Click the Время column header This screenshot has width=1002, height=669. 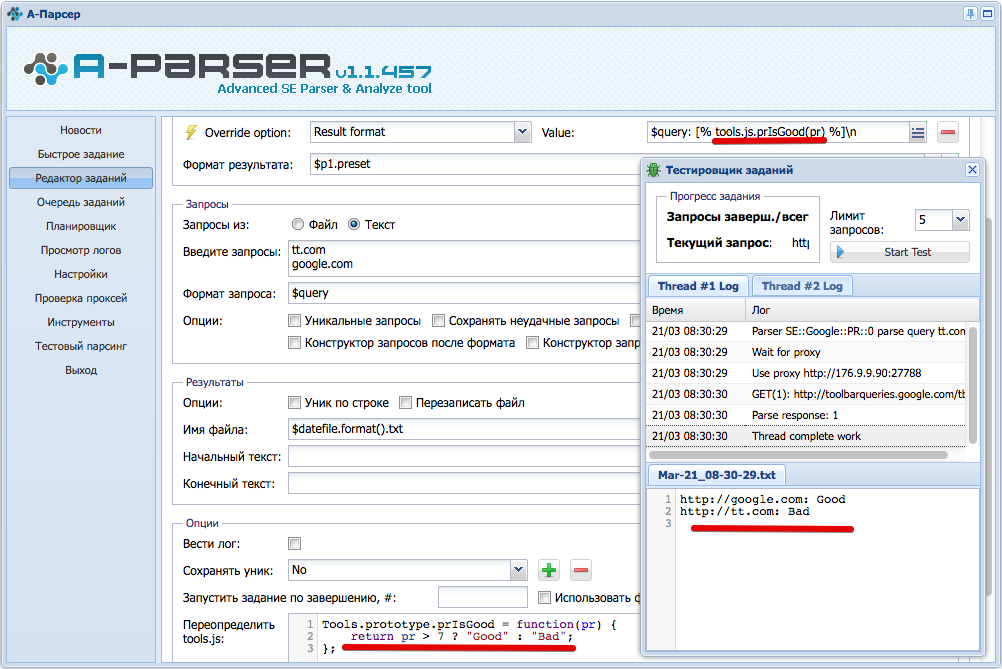click(x=696, y=310)
